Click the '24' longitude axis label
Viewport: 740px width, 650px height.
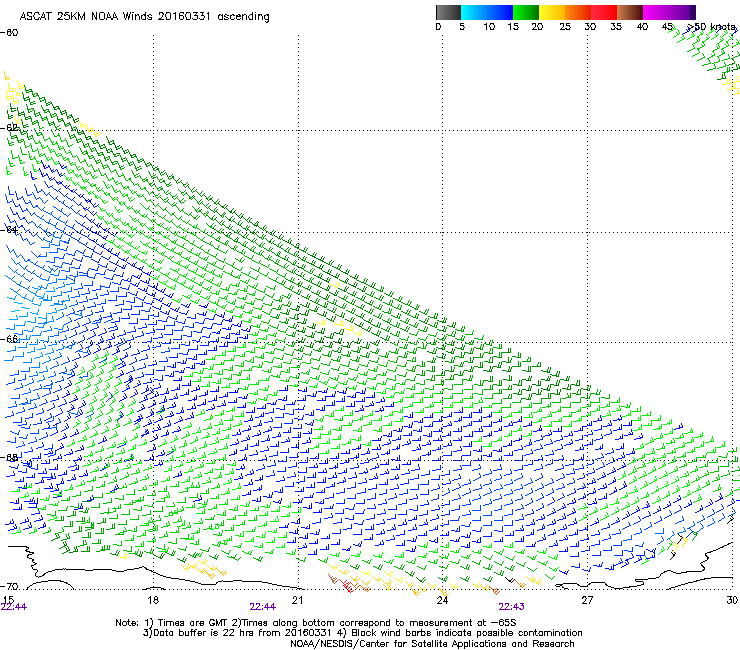pos(442,600)
